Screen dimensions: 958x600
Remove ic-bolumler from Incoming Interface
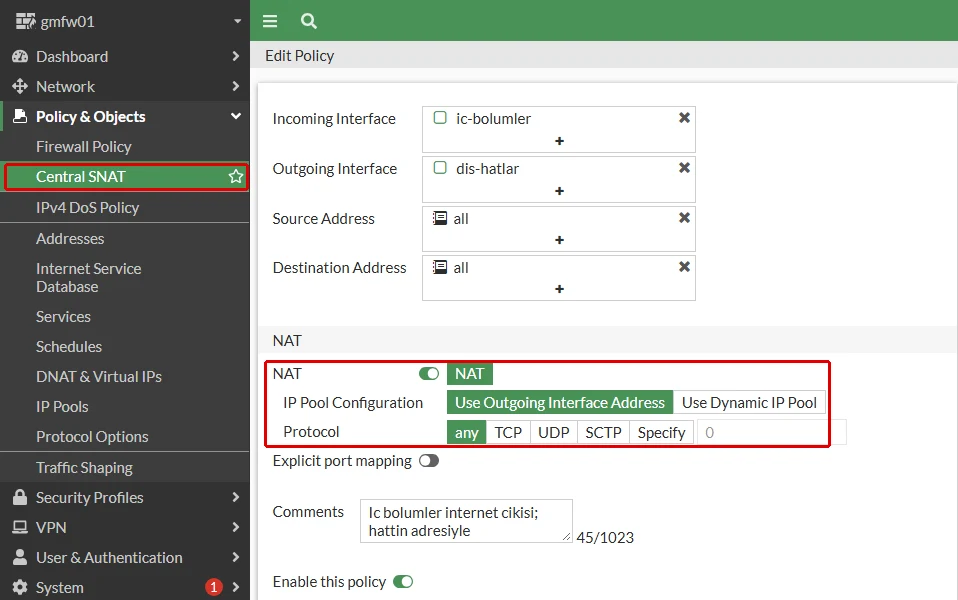(x=684, y=118)
